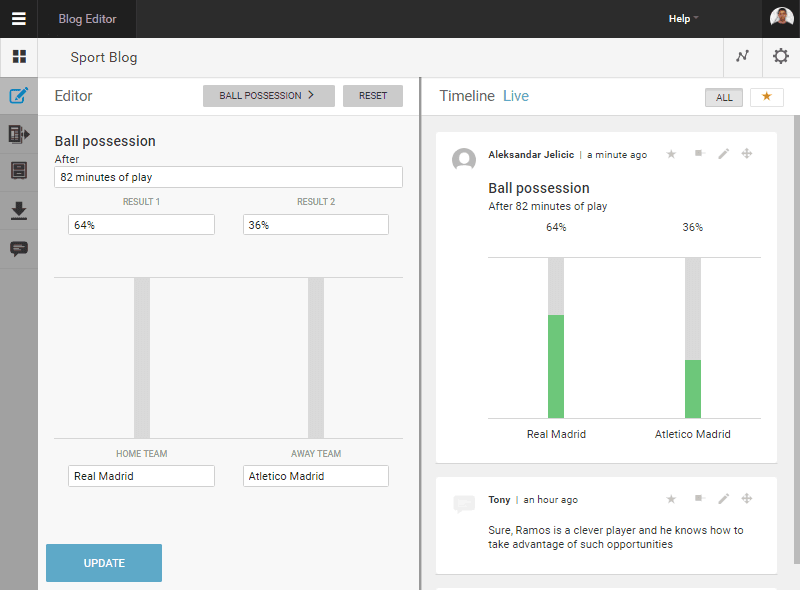The image size is (800, 590).
Task: Edit the Result 2 field showing 36%
Action: click(x=315, y=225)
